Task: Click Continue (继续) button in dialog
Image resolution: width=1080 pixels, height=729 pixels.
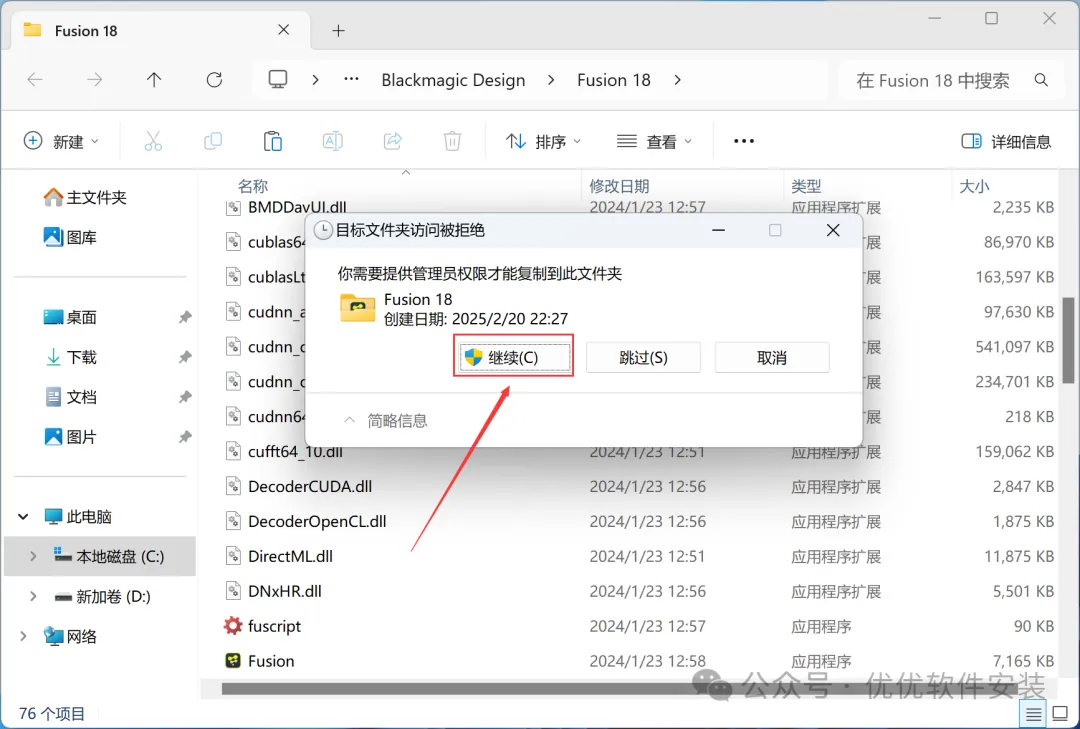Action: tap(514, 358)
